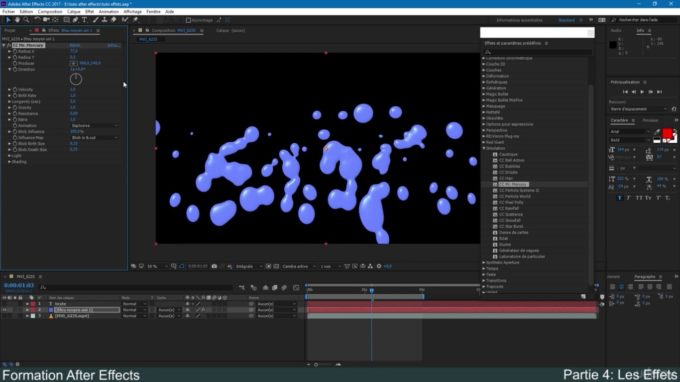Click the current time indicator in timeline

pyautogui.click(x=372, y=290)
